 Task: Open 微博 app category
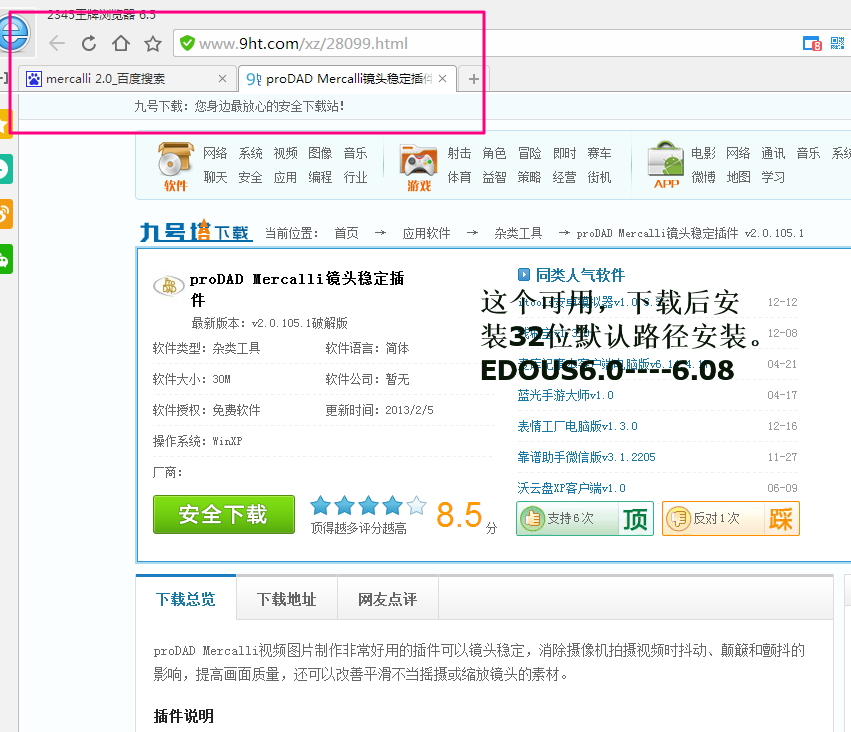[x=703, y=177]
